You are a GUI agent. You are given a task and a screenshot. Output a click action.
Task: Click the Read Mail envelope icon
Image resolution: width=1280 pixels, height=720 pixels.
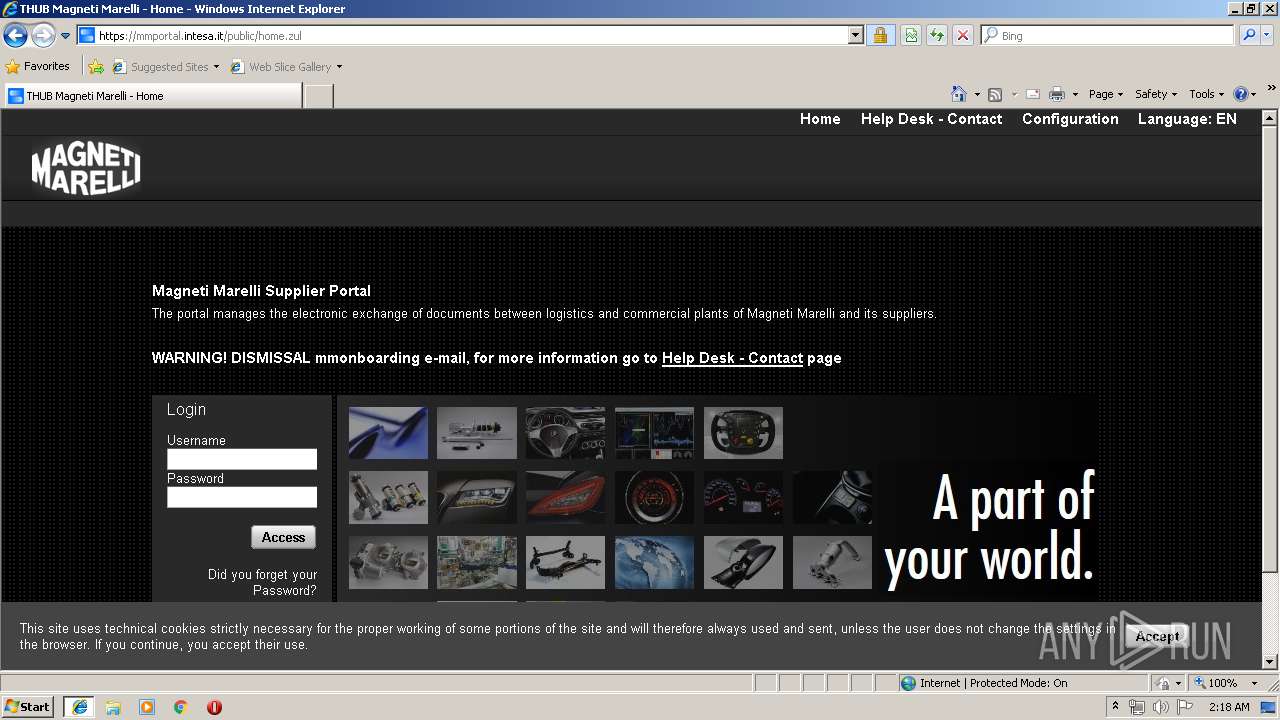(x=1033, y=94)
